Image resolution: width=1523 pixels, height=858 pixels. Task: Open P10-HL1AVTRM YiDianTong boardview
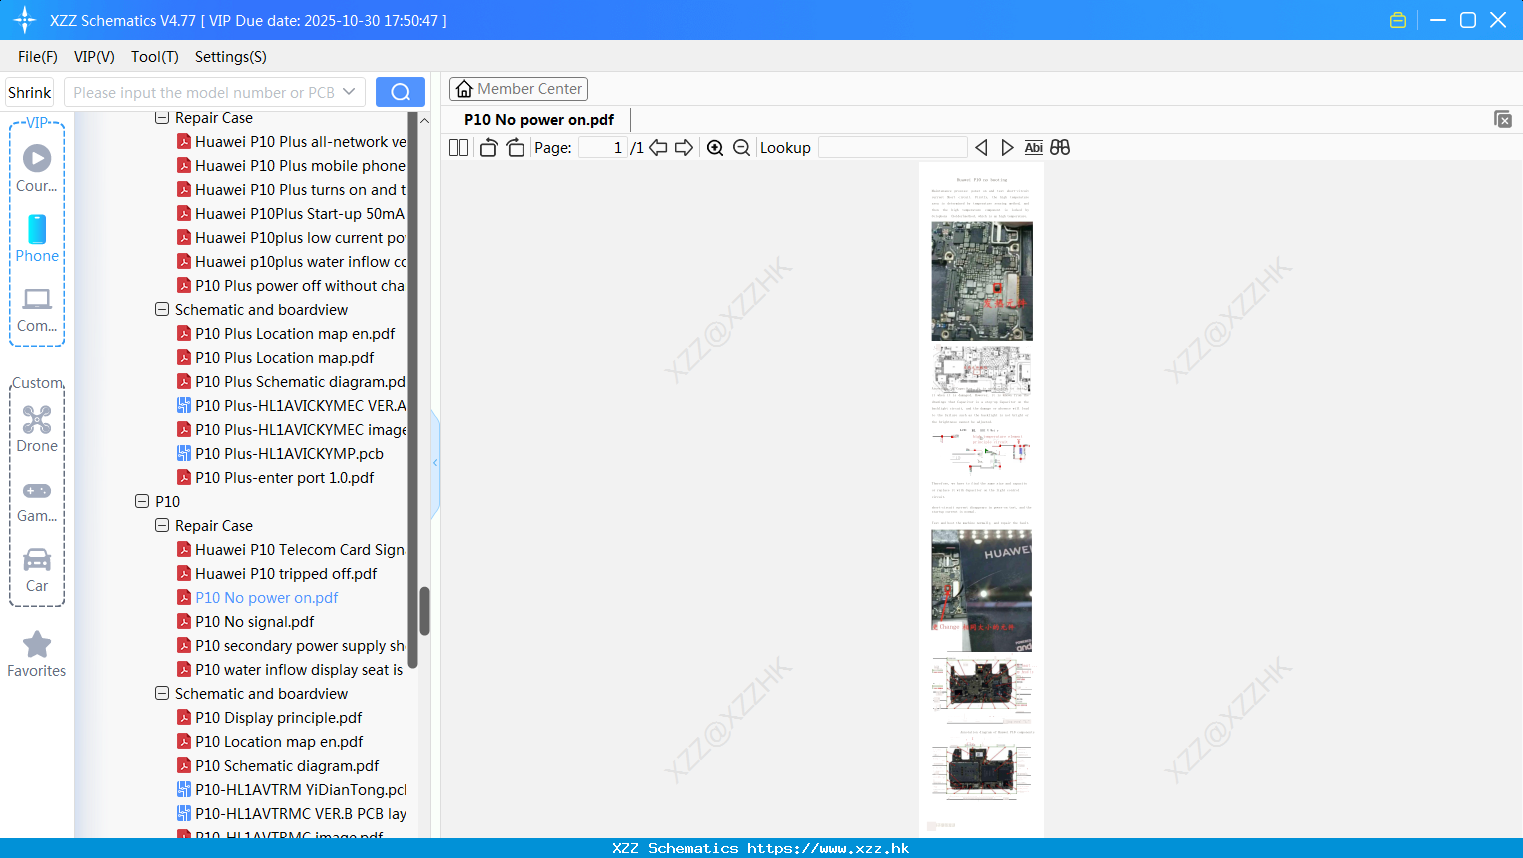tap(291, 790)
